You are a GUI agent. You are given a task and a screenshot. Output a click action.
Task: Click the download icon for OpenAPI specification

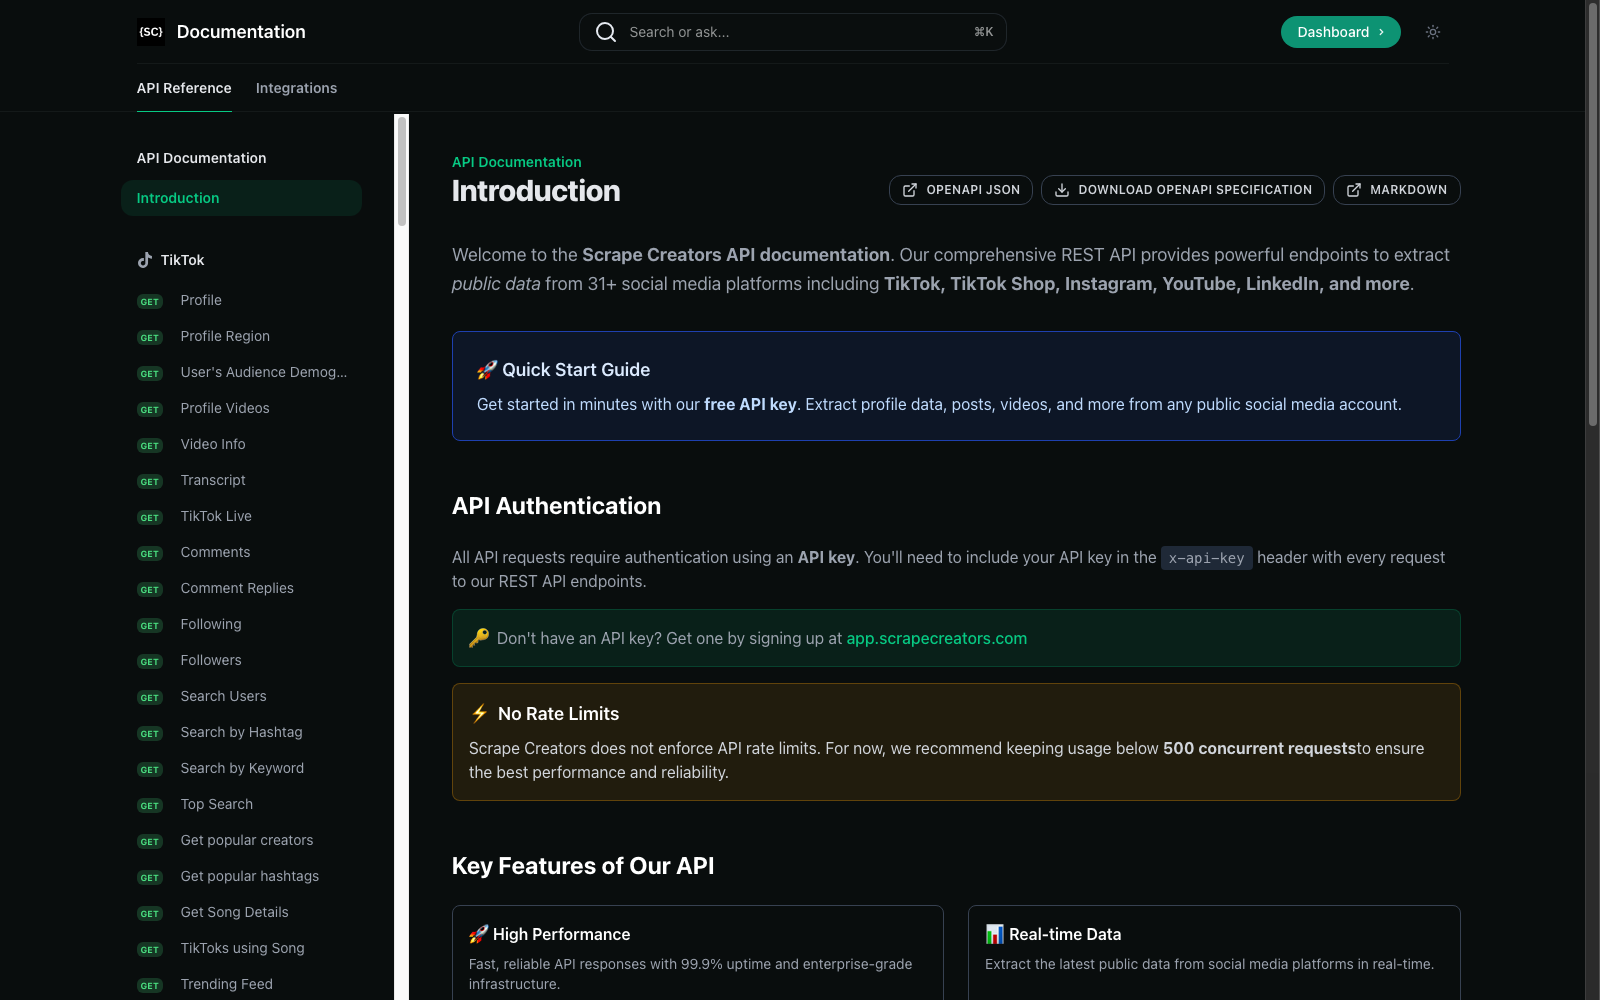pyautogui.click(x=1062, y=190)
